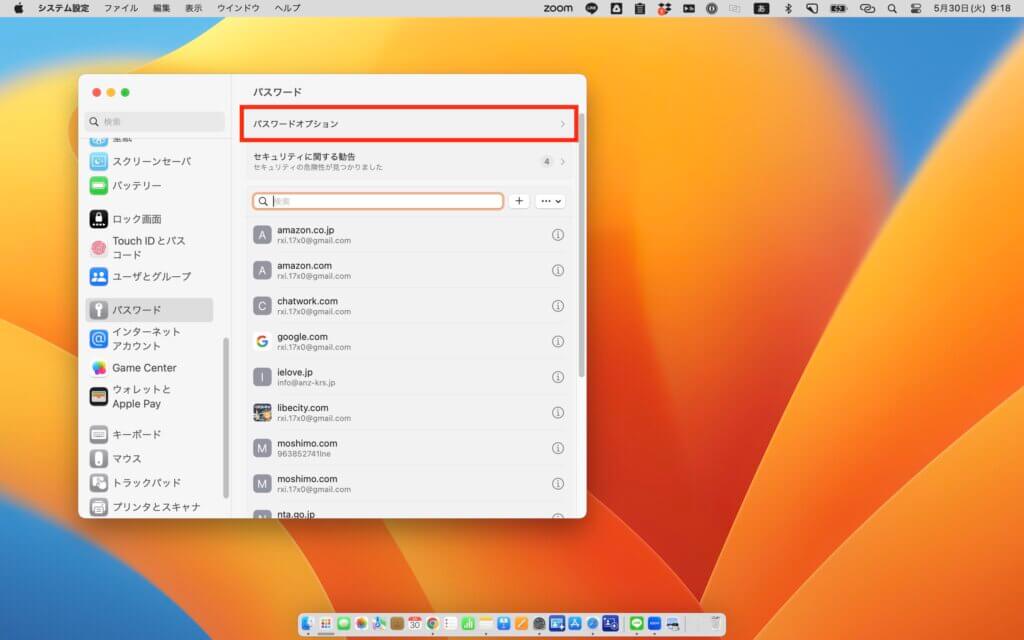Show info for libecity.com entry
This screenshot has height=640, width=1024.
click(558, 413)
